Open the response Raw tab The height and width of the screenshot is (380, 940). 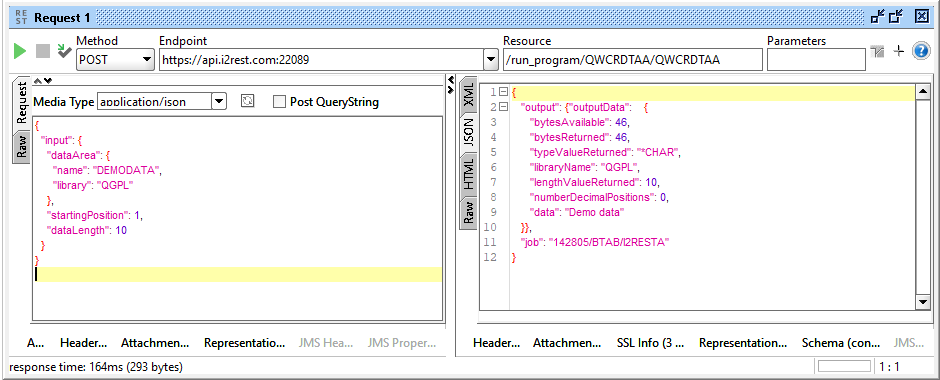468,212
